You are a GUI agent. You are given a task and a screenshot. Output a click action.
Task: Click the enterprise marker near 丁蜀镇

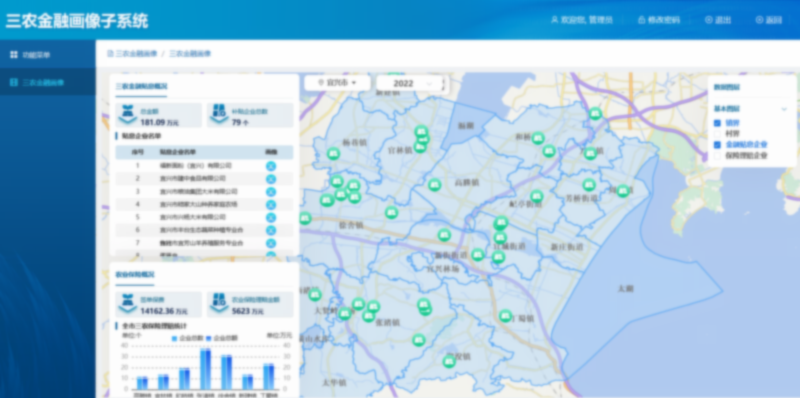pyautogui.click(x=505, y=316)
